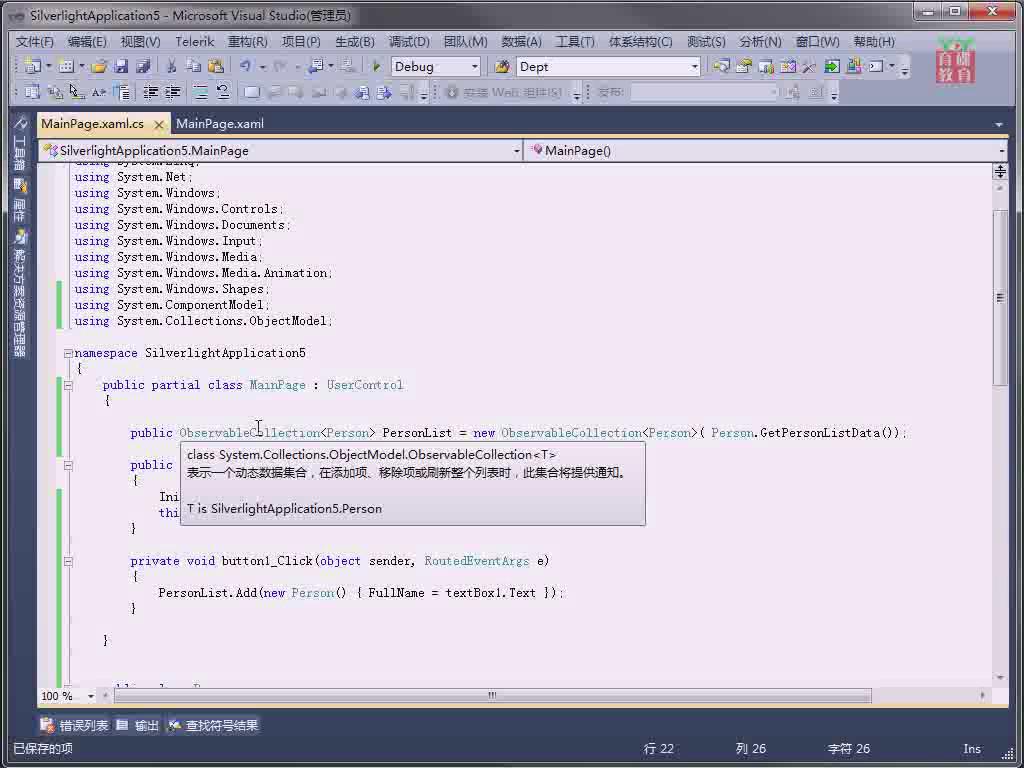This screenshot has height=768, width=1024.
Task: Cut selection using the scissors icon
Action: [172, 66]
